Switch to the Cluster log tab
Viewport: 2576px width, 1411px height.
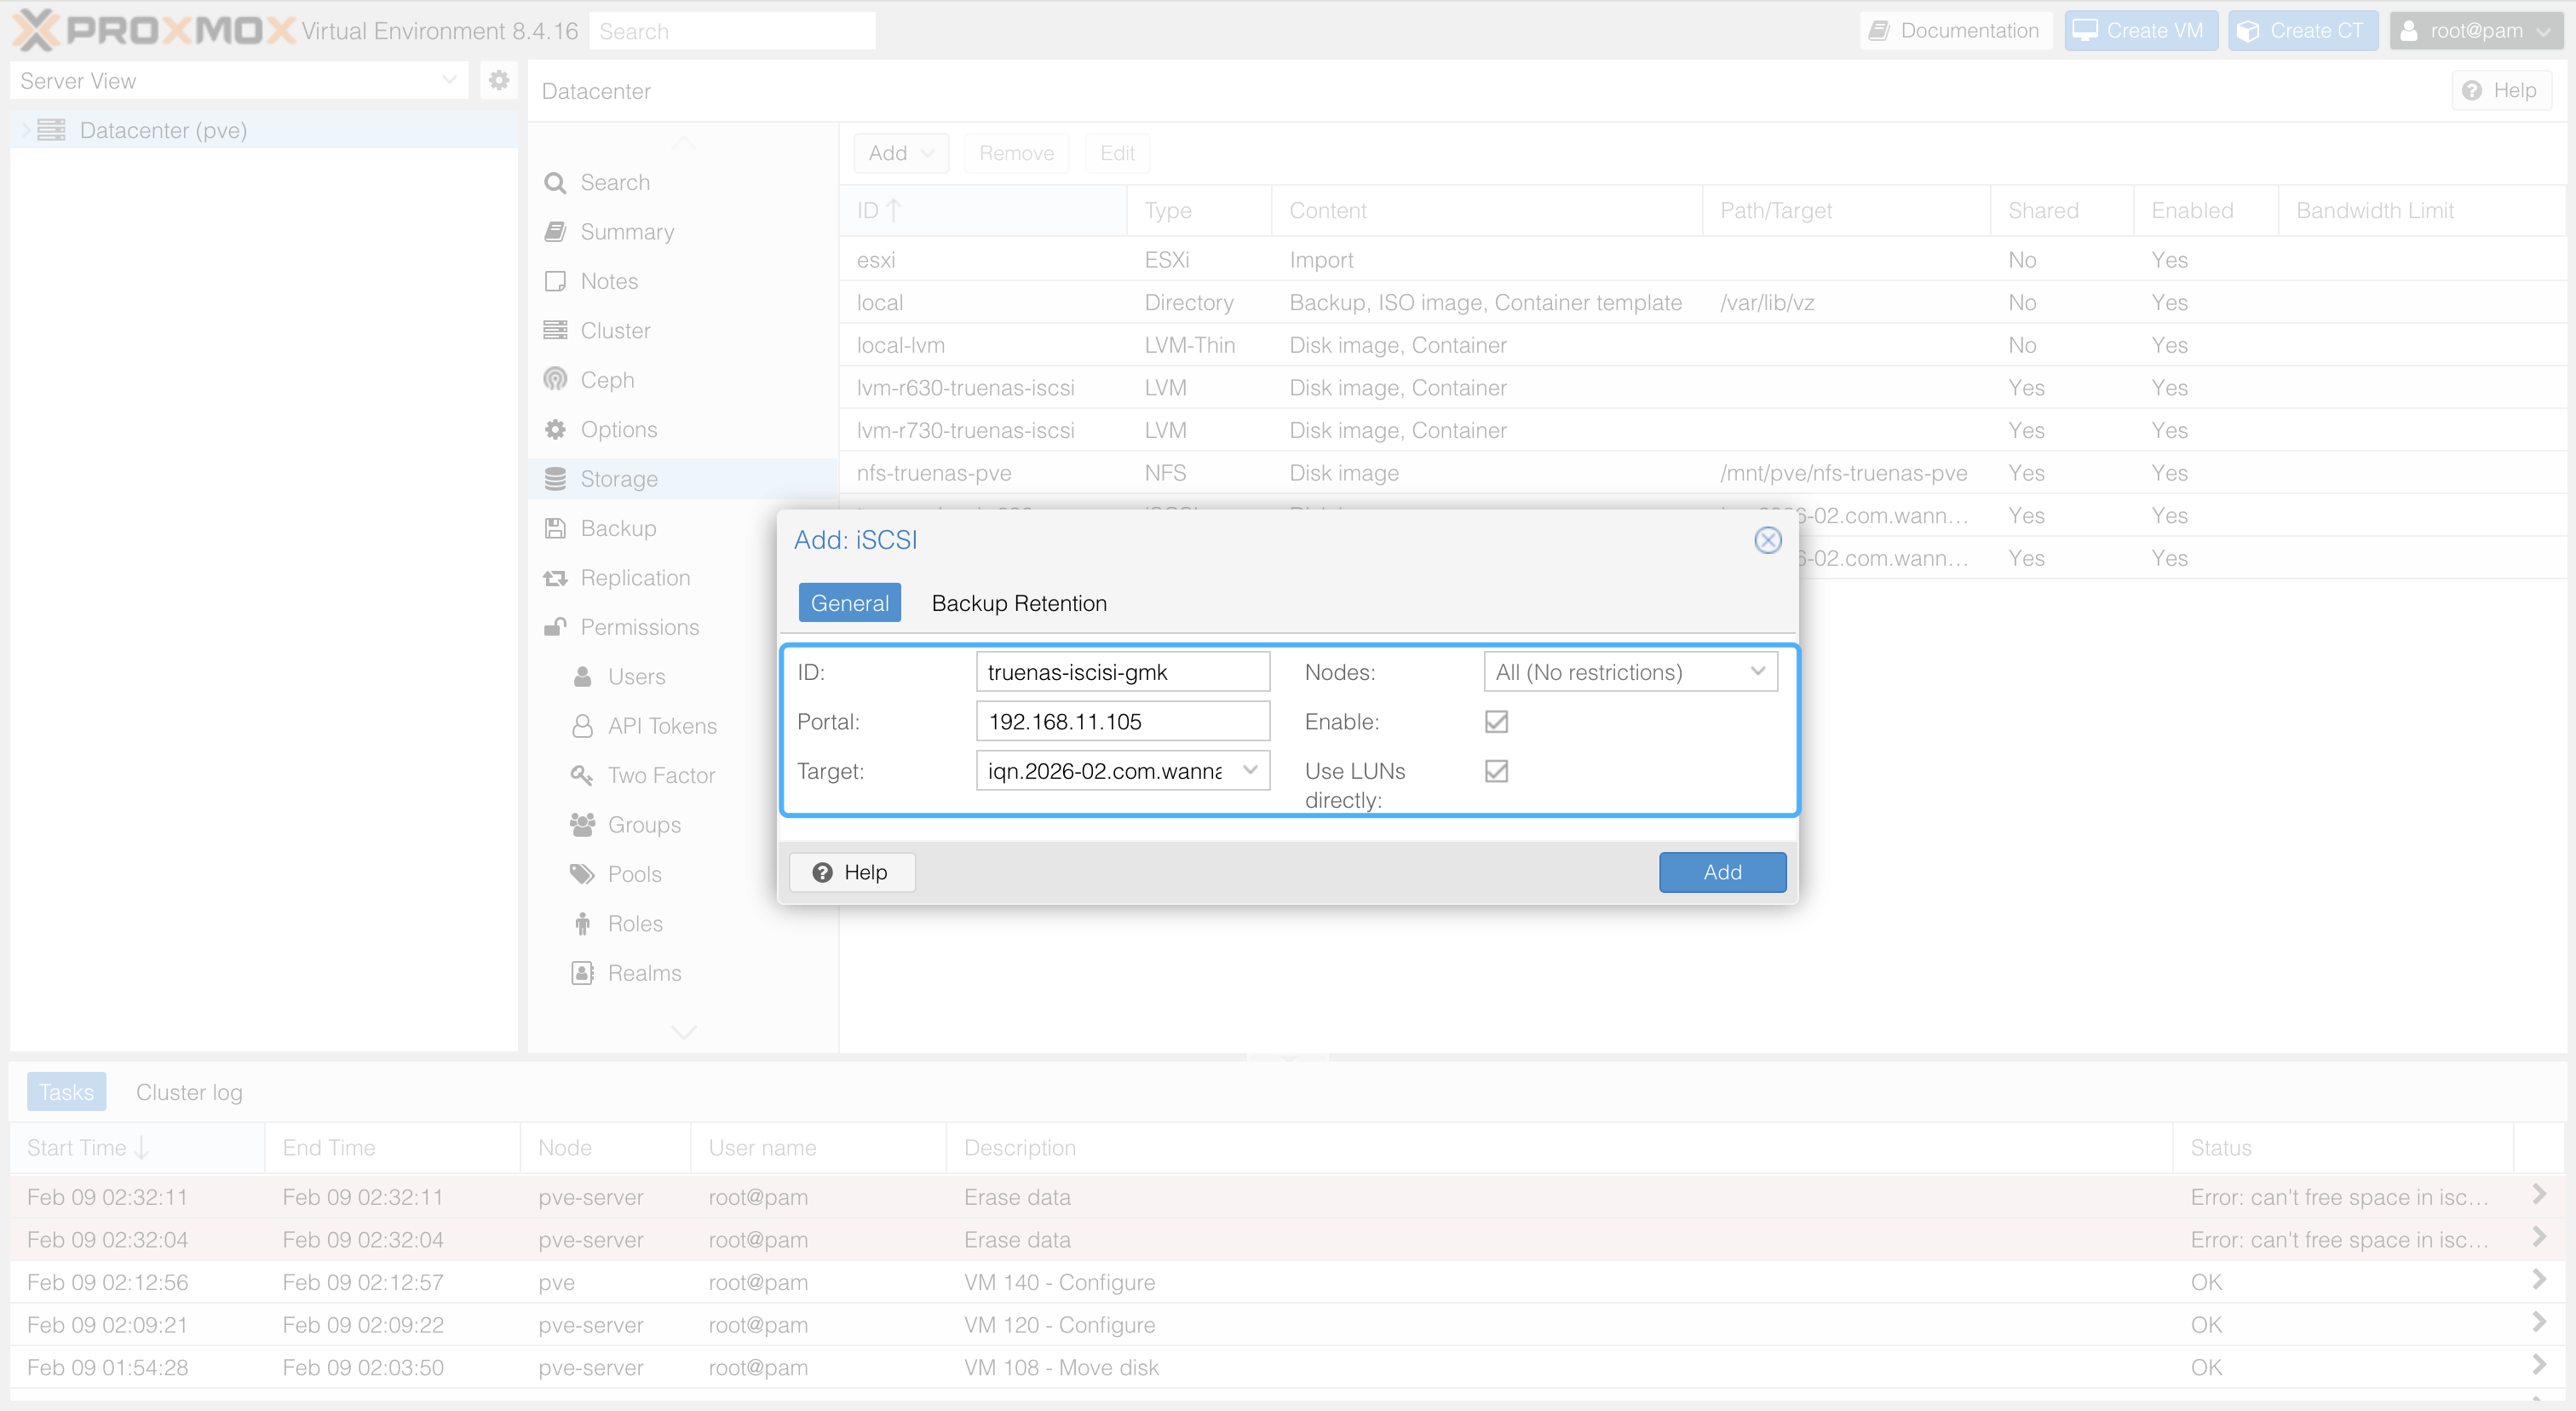[189, 1092]
